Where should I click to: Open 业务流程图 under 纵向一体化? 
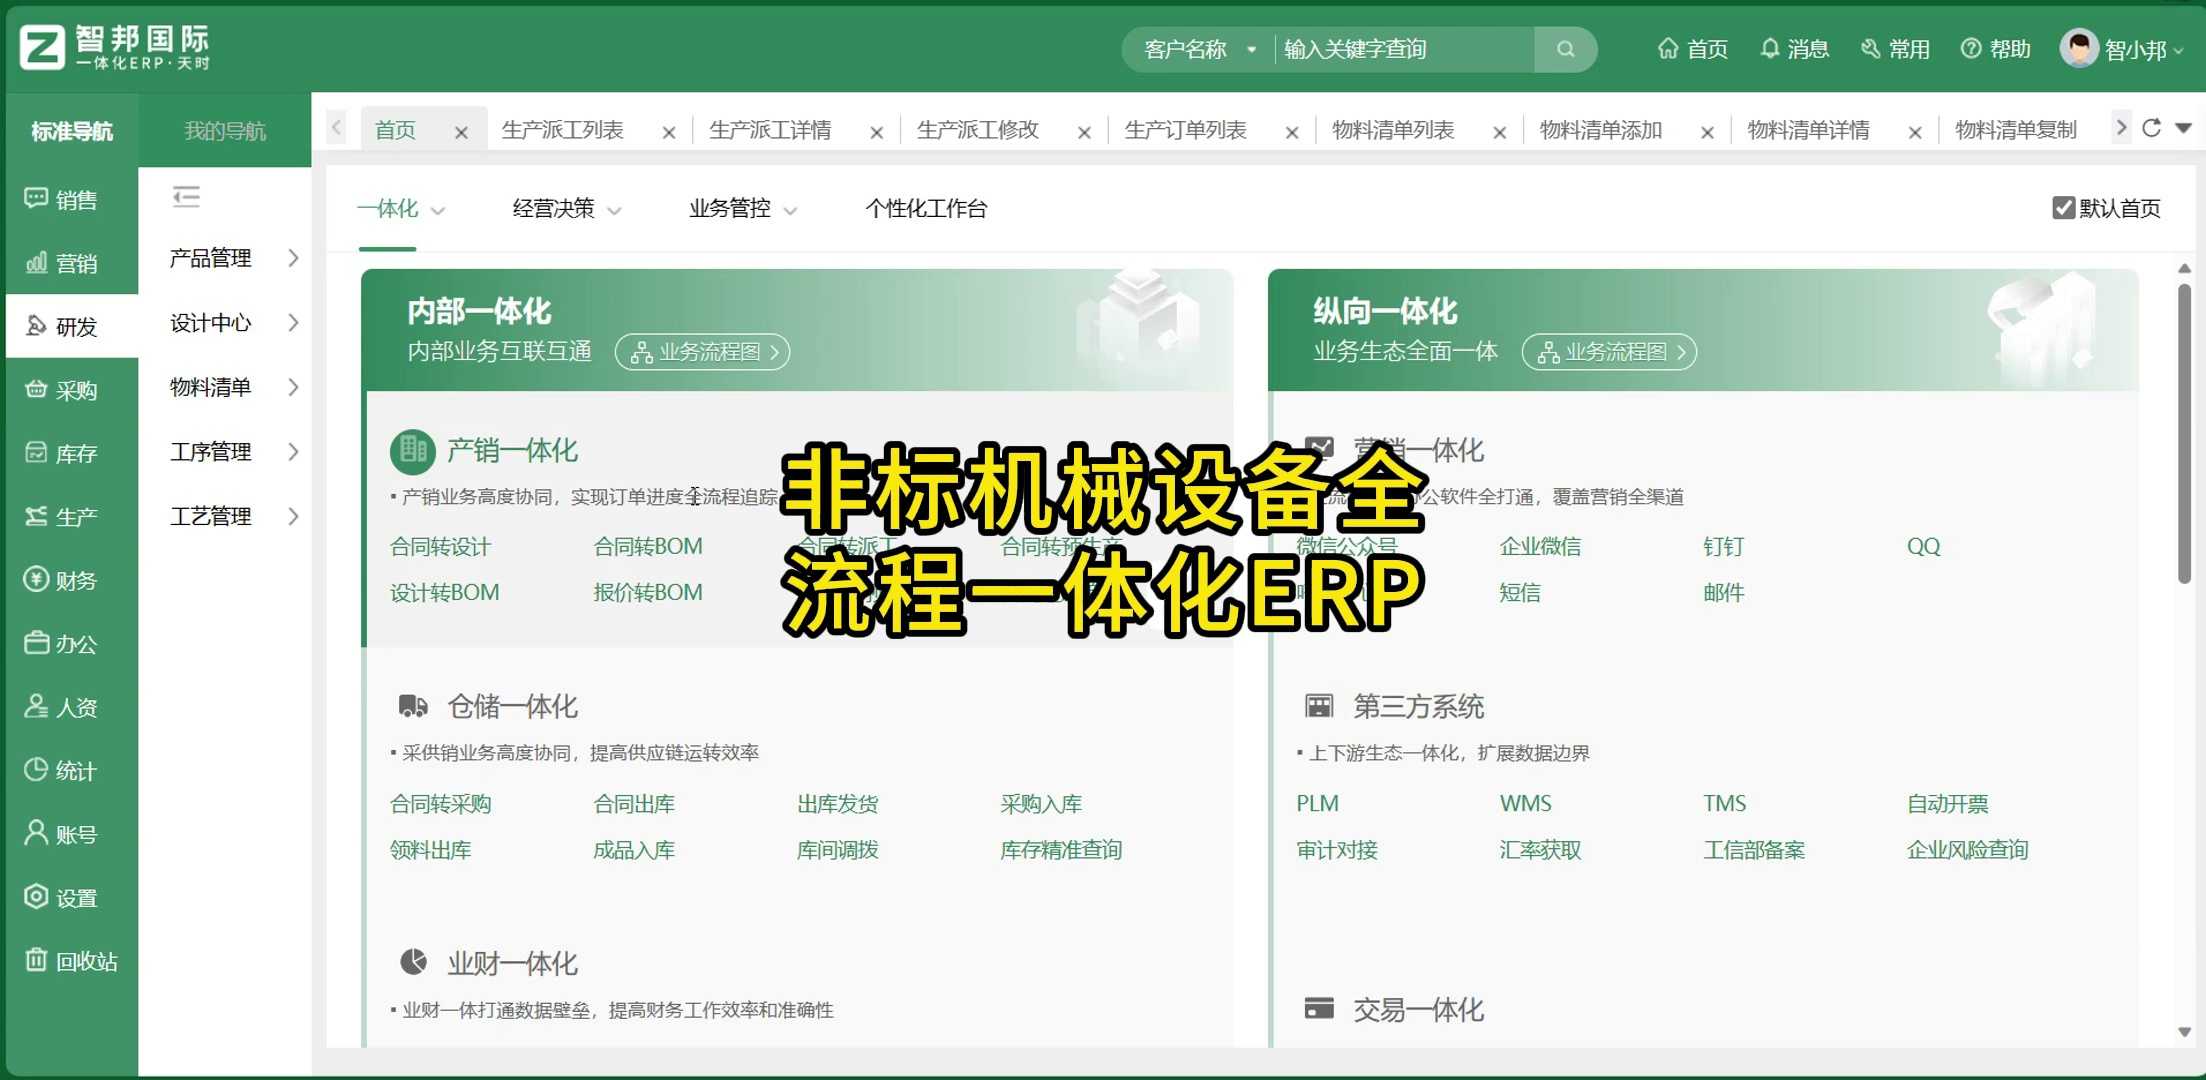[x=1609, y=352]
